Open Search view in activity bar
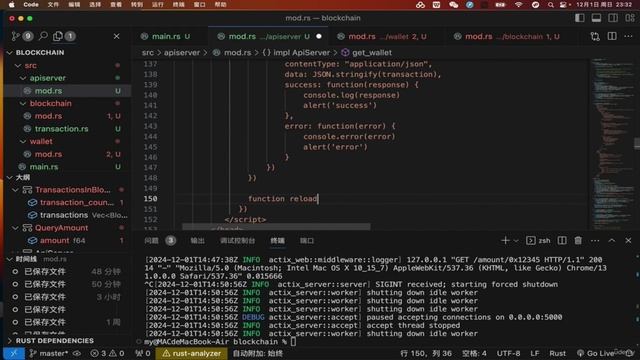The height and width of the screenshot is (360, 640). tap(43, 36)
